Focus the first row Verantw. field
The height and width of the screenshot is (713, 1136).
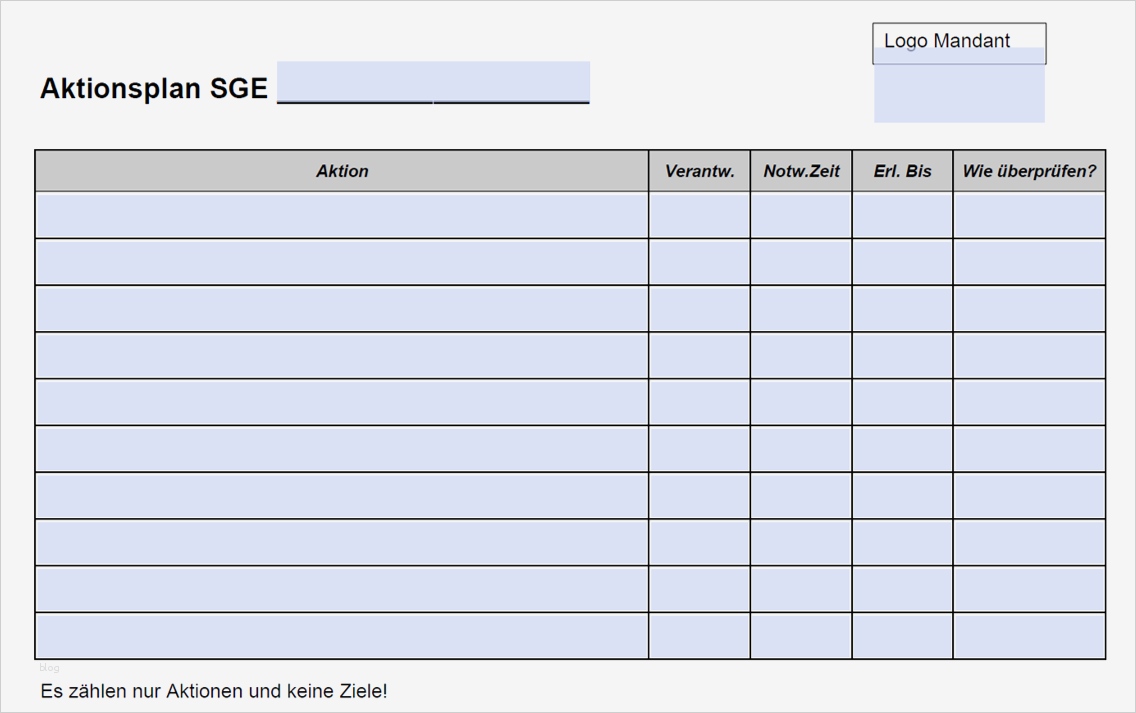[x=699, y=215]
